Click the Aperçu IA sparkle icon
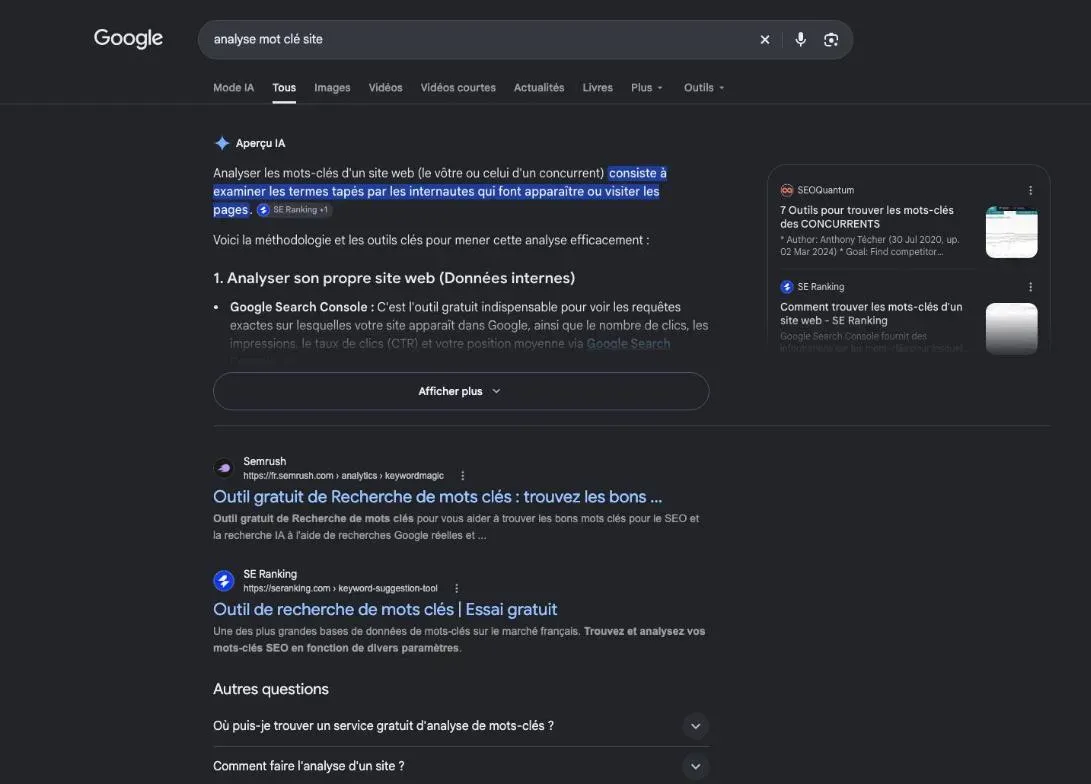This screenshot has width=1091, height=784. [x=222, y=143]
